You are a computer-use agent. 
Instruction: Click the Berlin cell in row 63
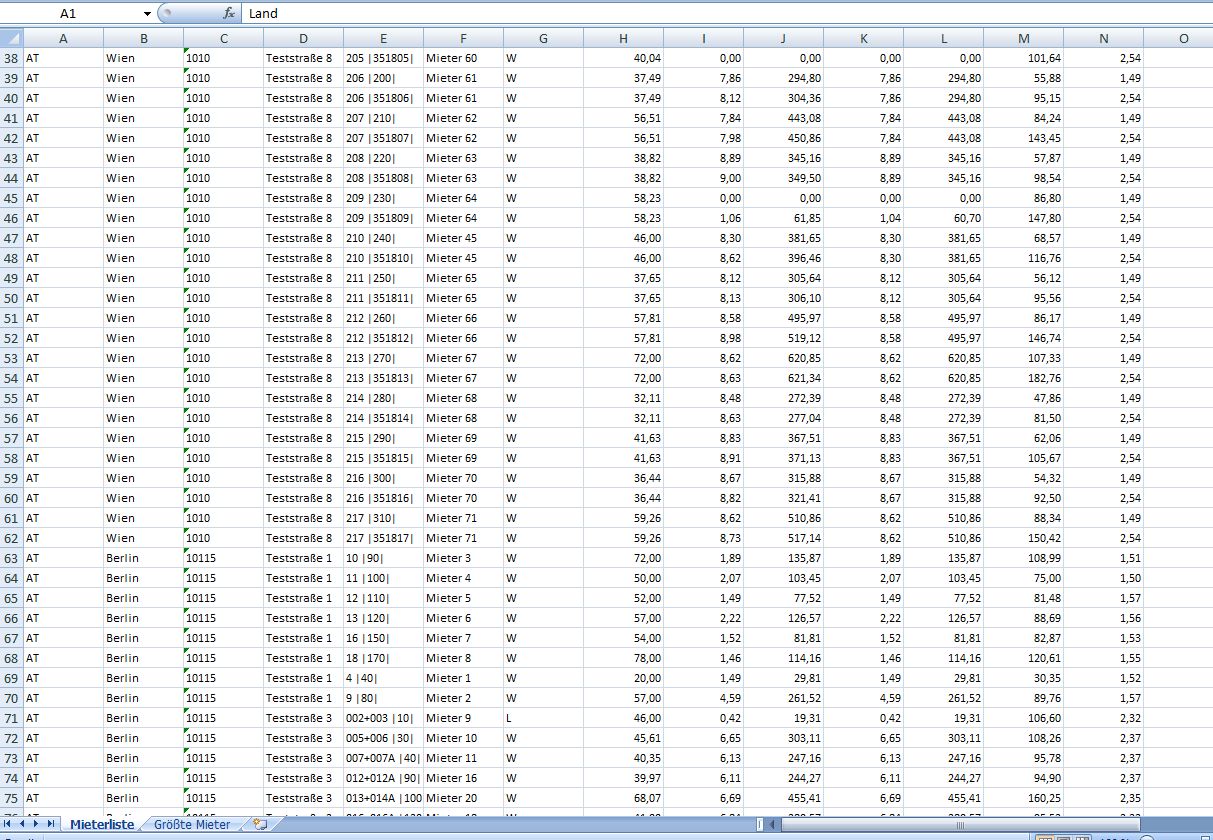143,558
